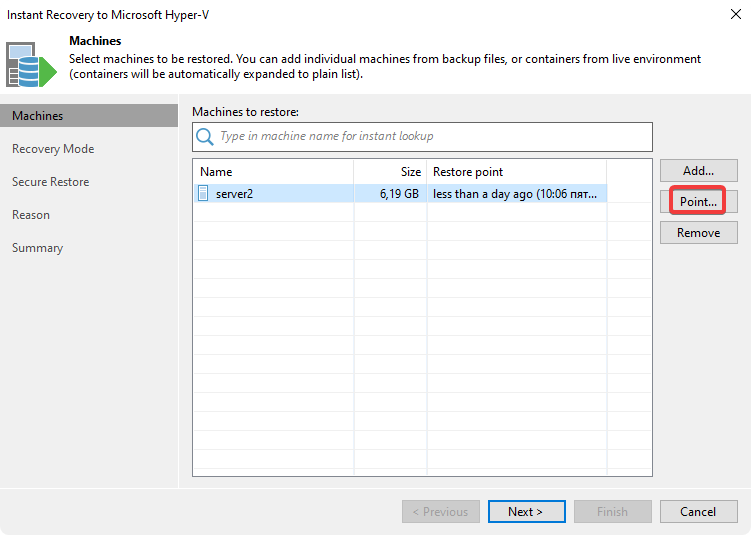Click the server2 machine icon in the list
Image resolution: width=751 pixels, height=535 pixels.
click(203, 194)
